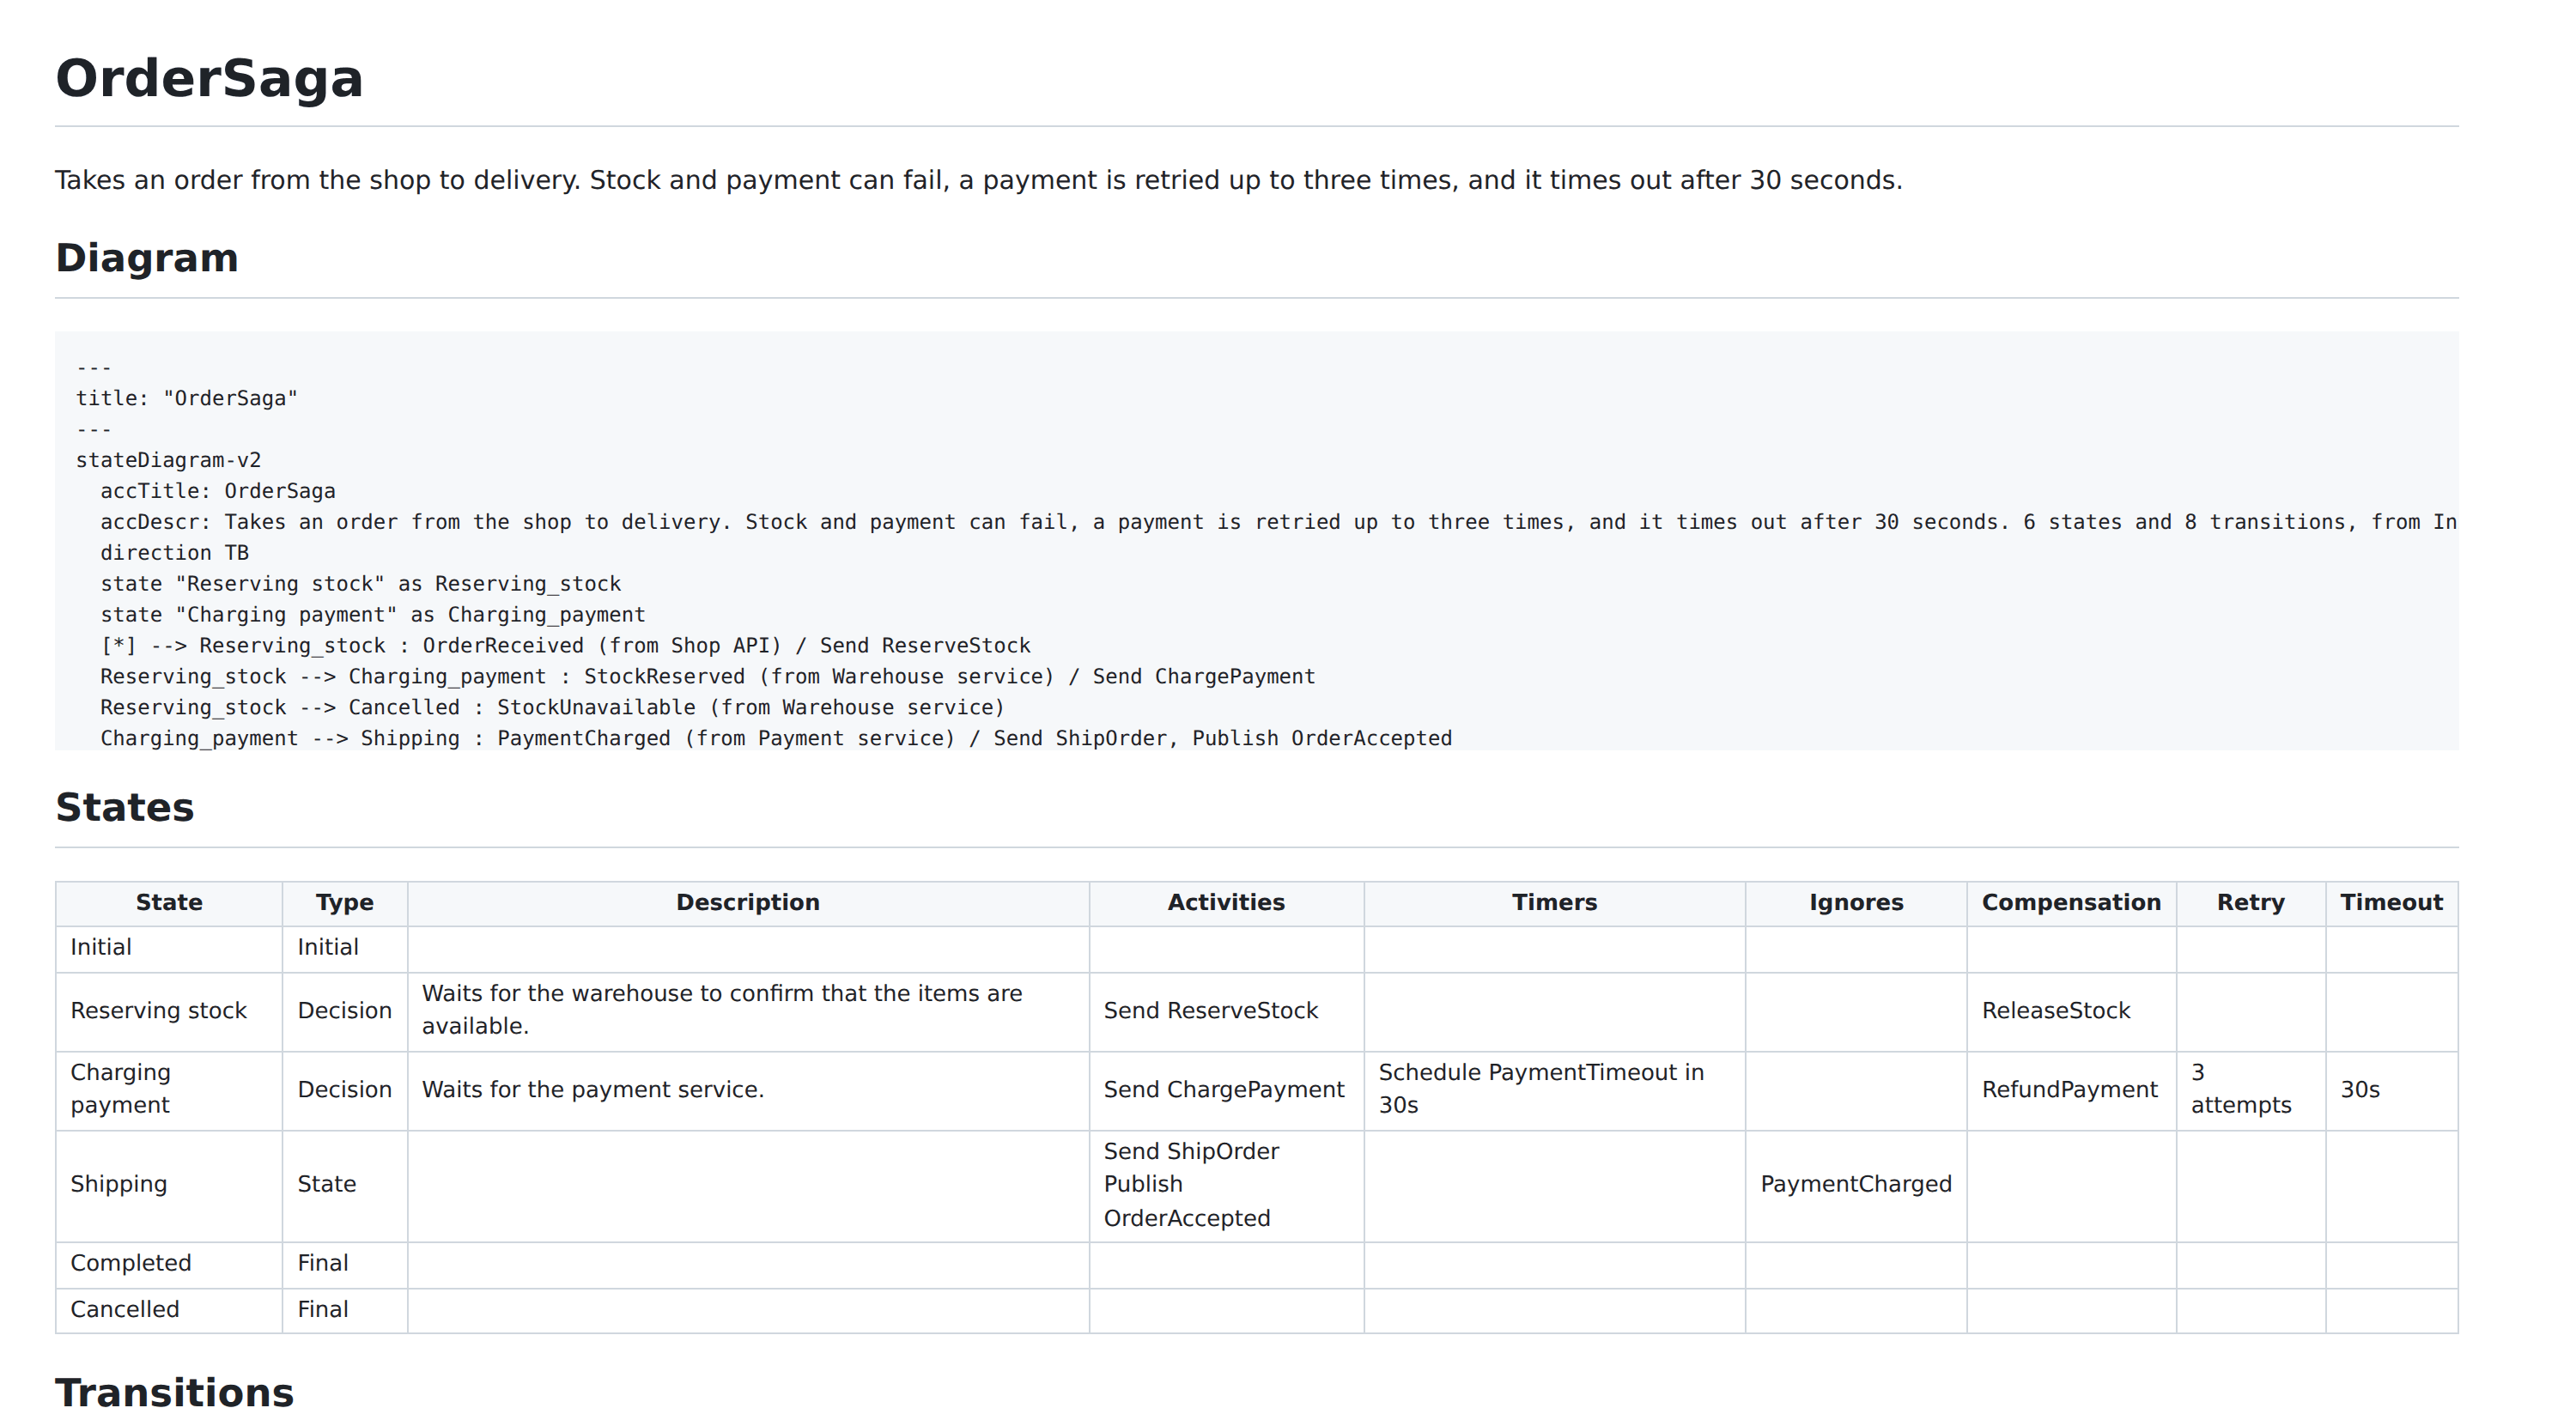
Task: Click the Schedule PaymentTimeout in 30s cell
Action: pos(1555,1090)
